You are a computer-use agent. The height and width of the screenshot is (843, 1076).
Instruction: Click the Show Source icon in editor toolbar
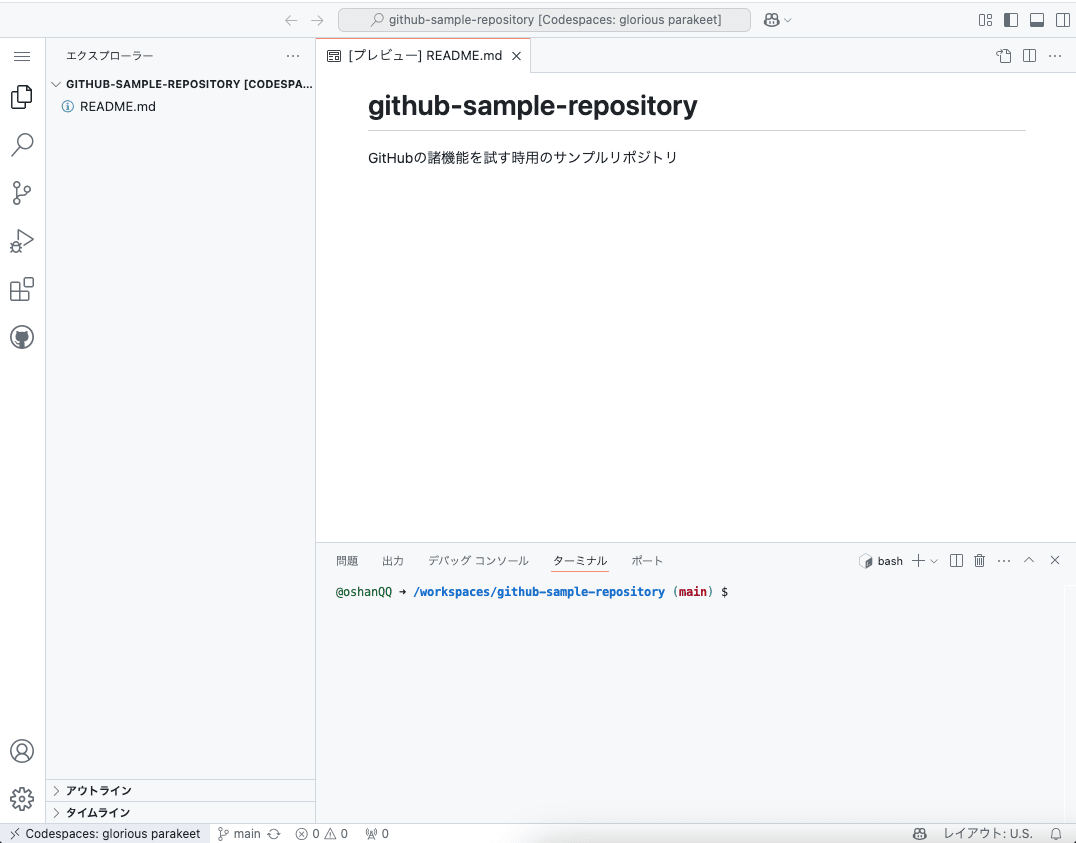[1004, 56]
